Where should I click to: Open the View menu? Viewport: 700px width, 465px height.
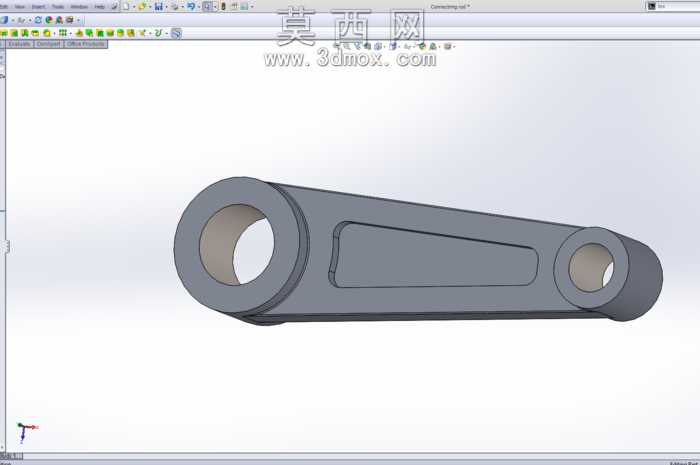click(x=20, y=7)
